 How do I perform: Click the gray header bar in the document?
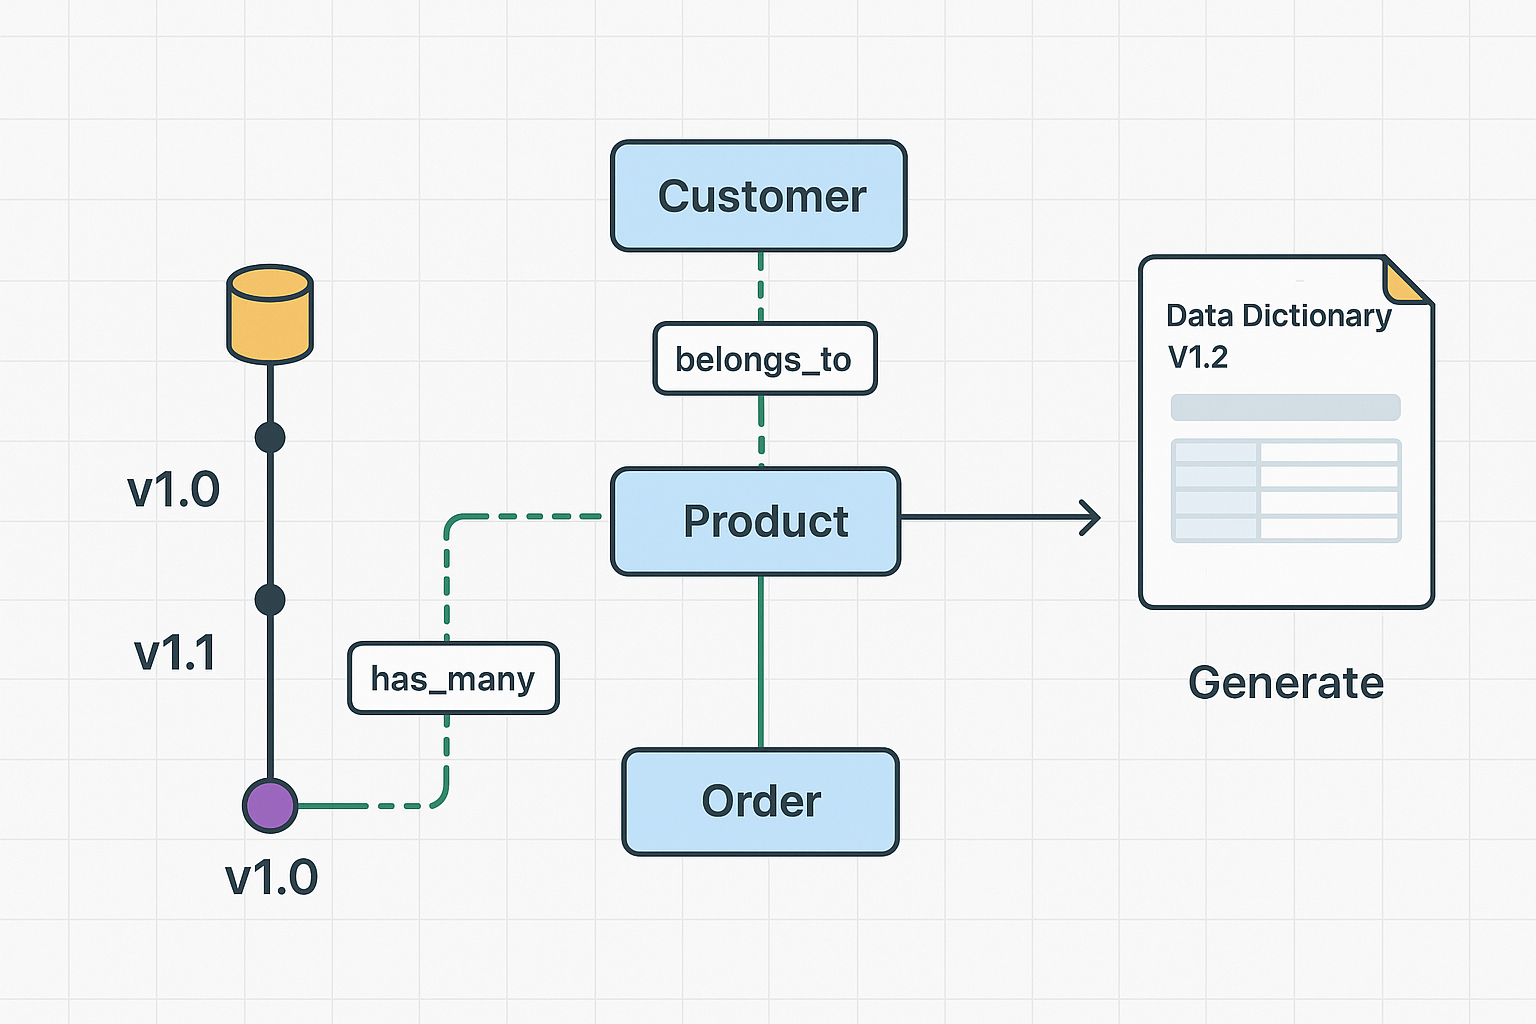1286,407
